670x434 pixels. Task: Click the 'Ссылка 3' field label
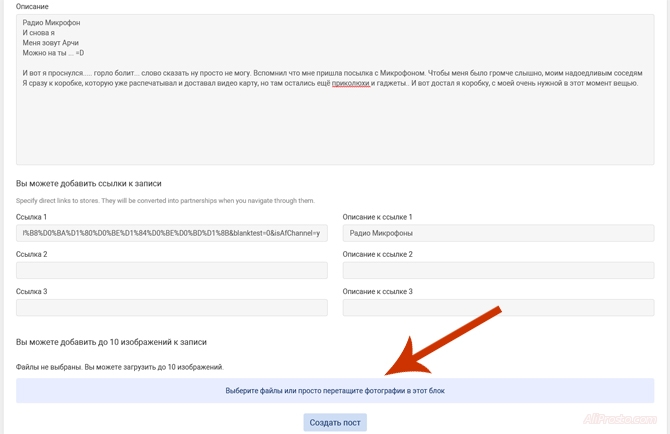point(32,292)
